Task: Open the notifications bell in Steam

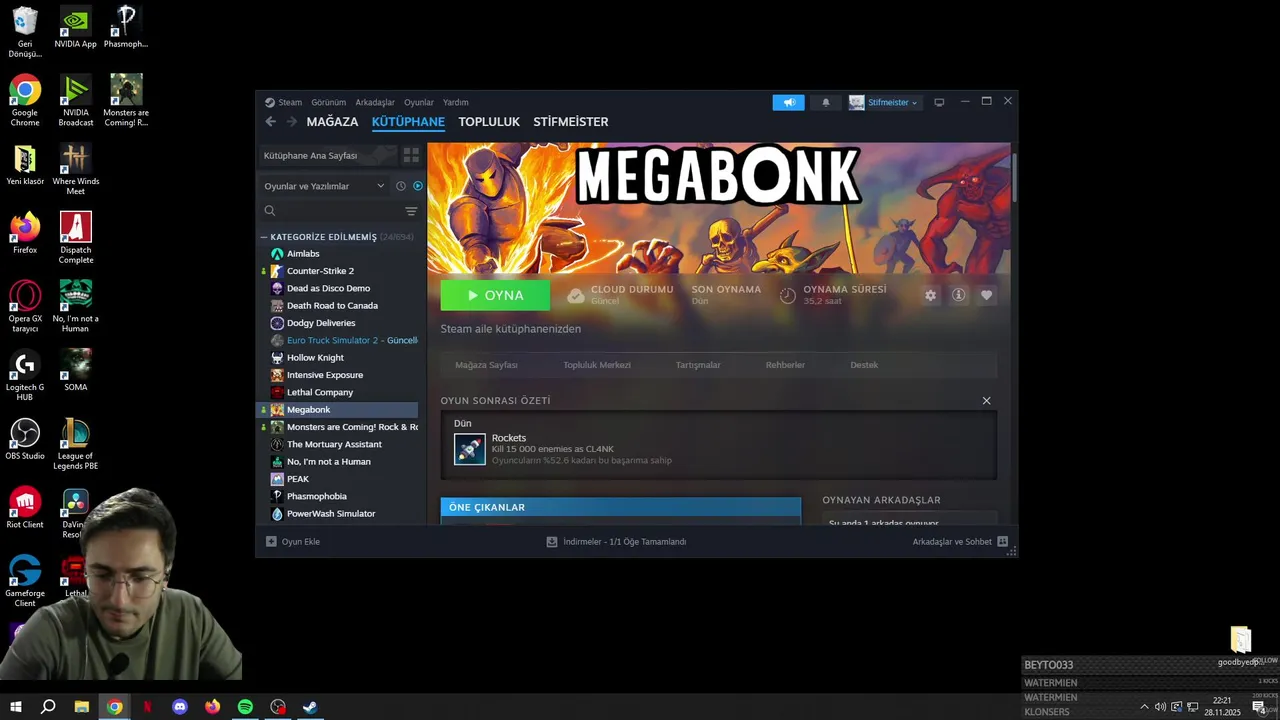Action: click(x=826, y=102)
